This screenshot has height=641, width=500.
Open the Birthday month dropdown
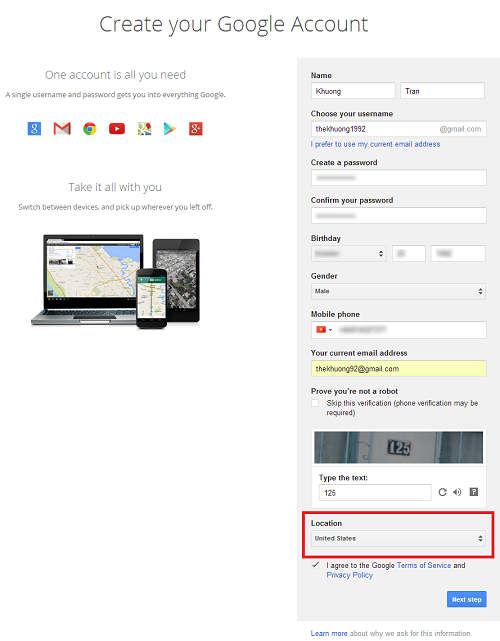(x=348, y=253)
